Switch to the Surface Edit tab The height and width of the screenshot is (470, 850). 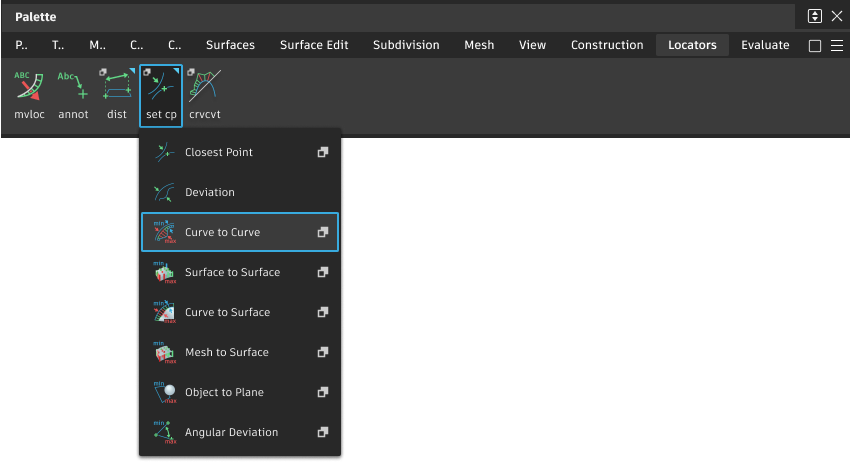(x=314, y=45)
